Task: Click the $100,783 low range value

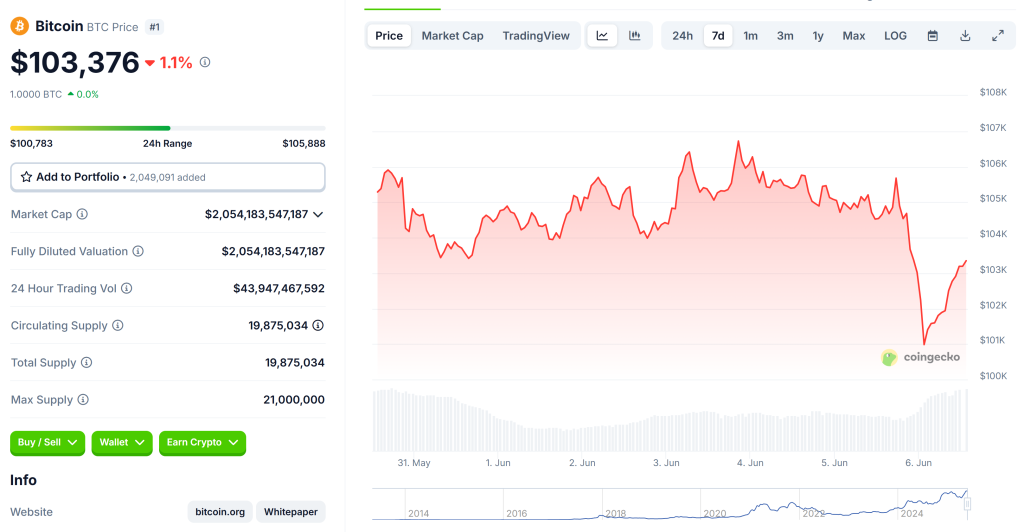Action: 31,144
